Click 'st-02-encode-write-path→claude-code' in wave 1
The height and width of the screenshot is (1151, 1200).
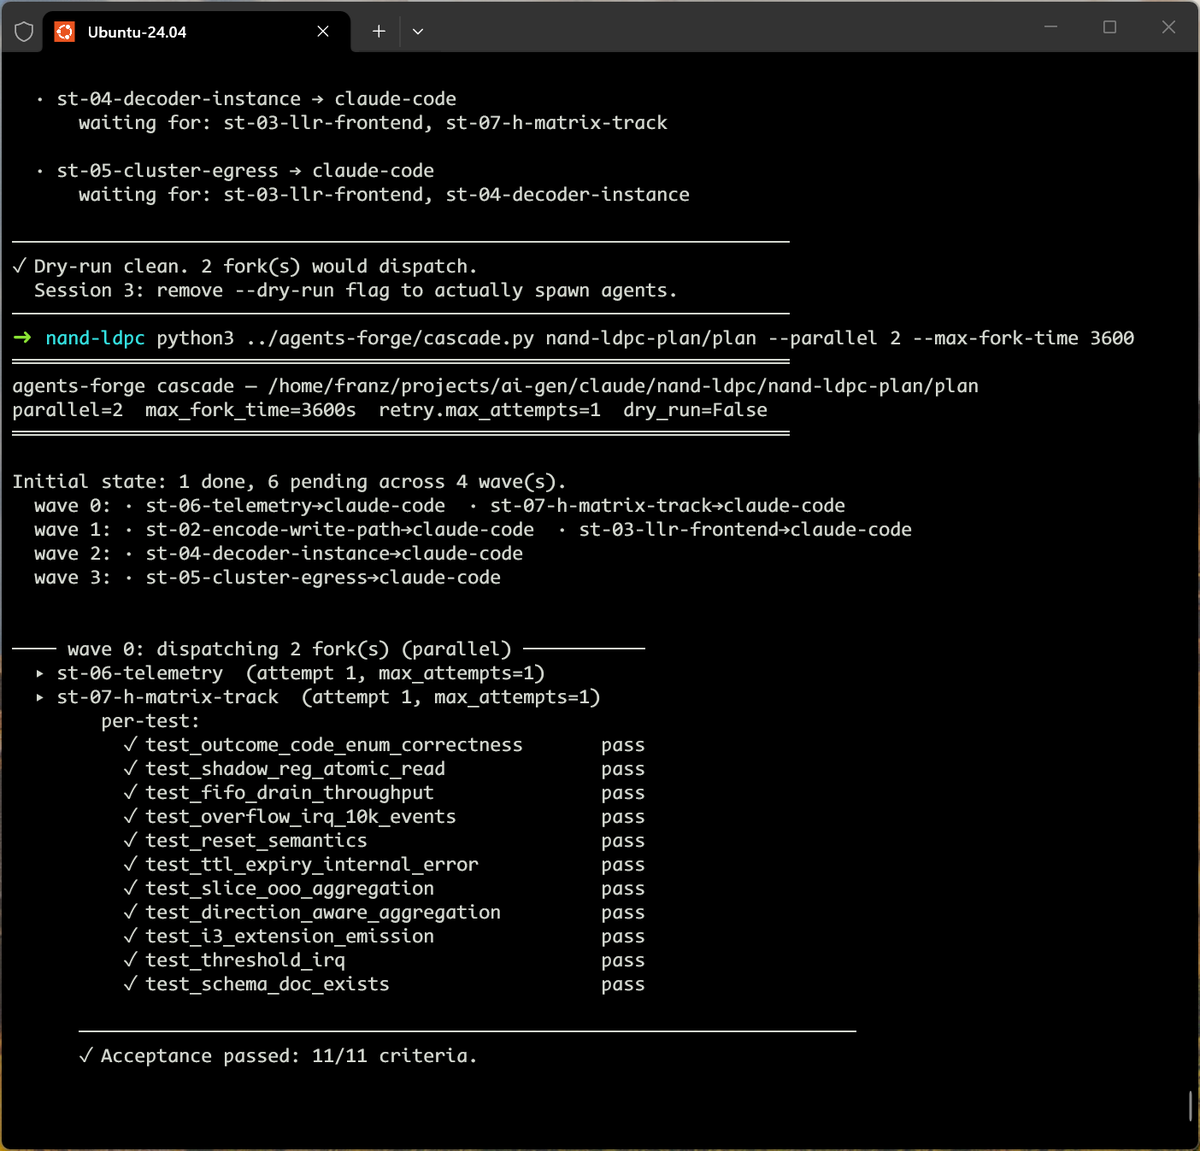tap(340, 530)
